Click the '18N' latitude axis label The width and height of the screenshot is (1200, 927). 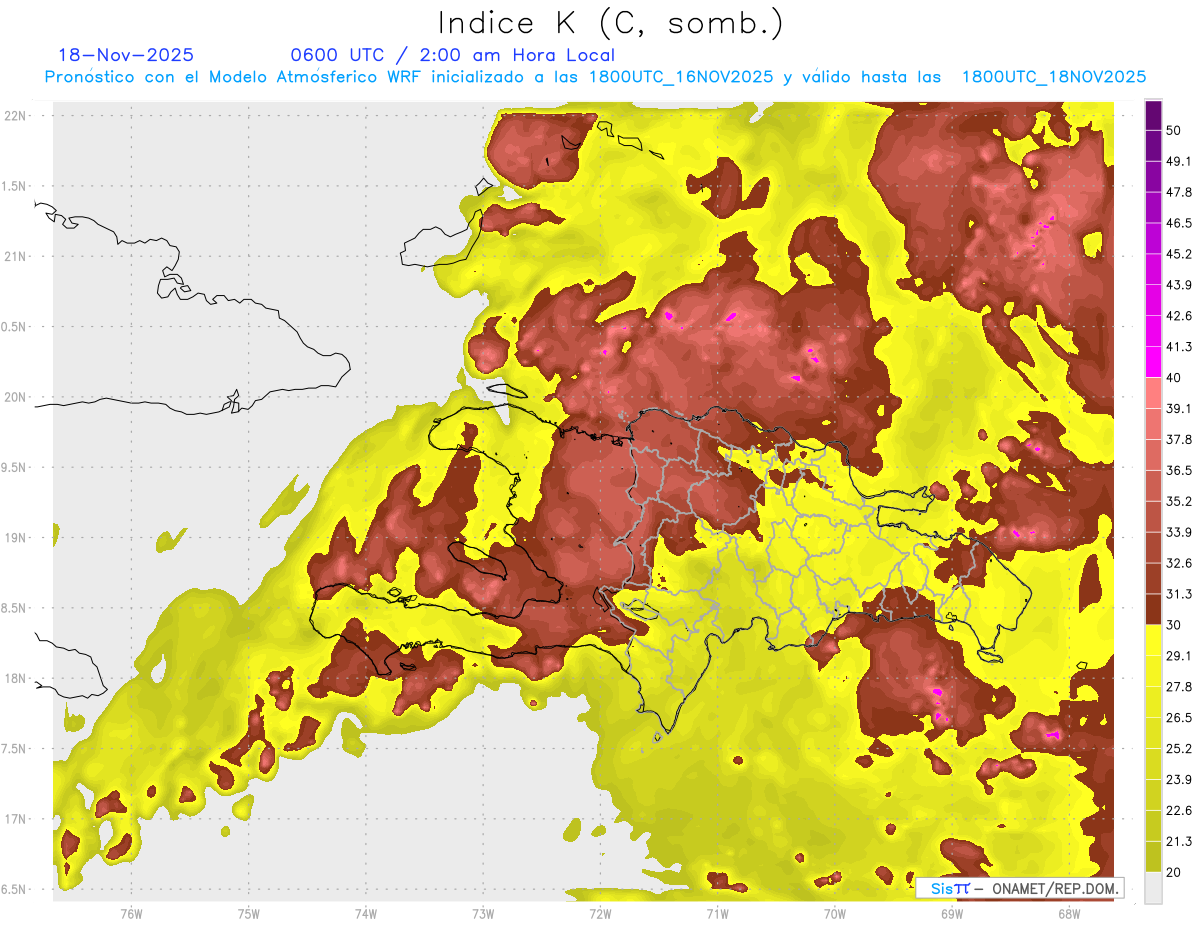(16, 679)
